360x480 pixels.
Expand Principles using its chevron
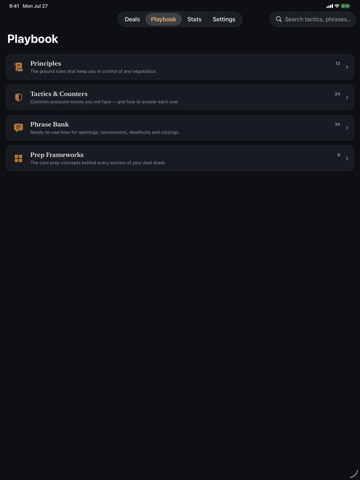(x=347, y=67)
